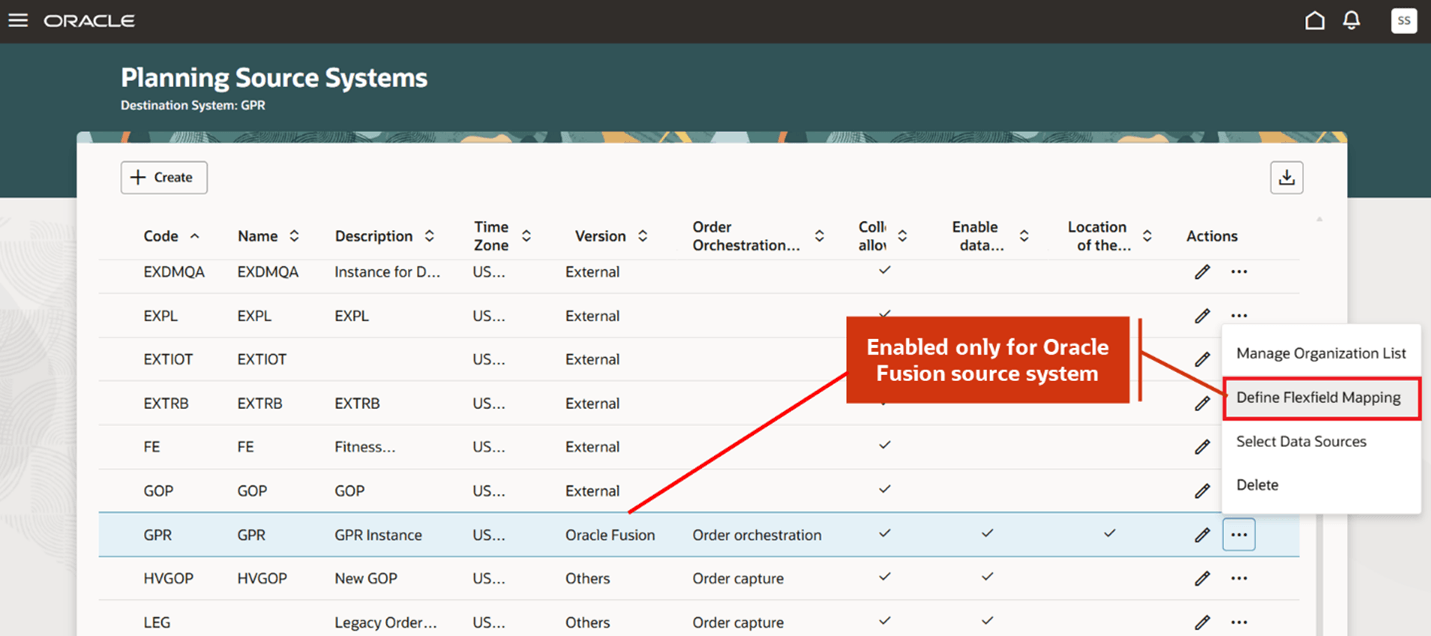Image resolution: width=1431 pixels, height=636 pixels.
Task: Click the enable data check for LEG
Action: pos(987,621)
